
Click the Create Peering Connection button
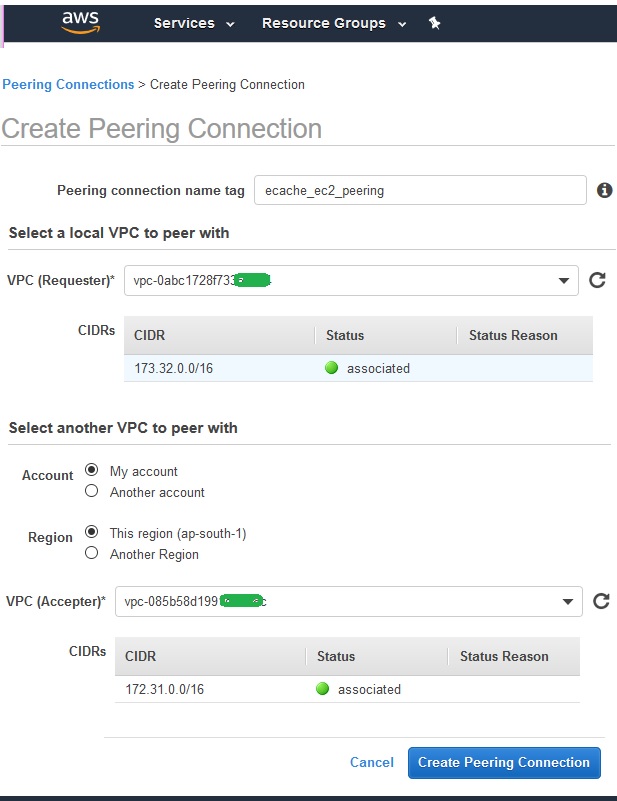point(504,762)
